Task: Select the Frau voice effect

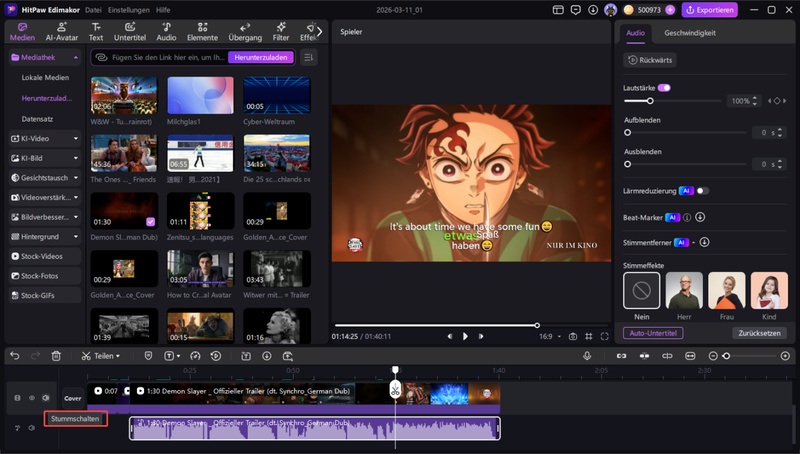Action: point(727,290)
